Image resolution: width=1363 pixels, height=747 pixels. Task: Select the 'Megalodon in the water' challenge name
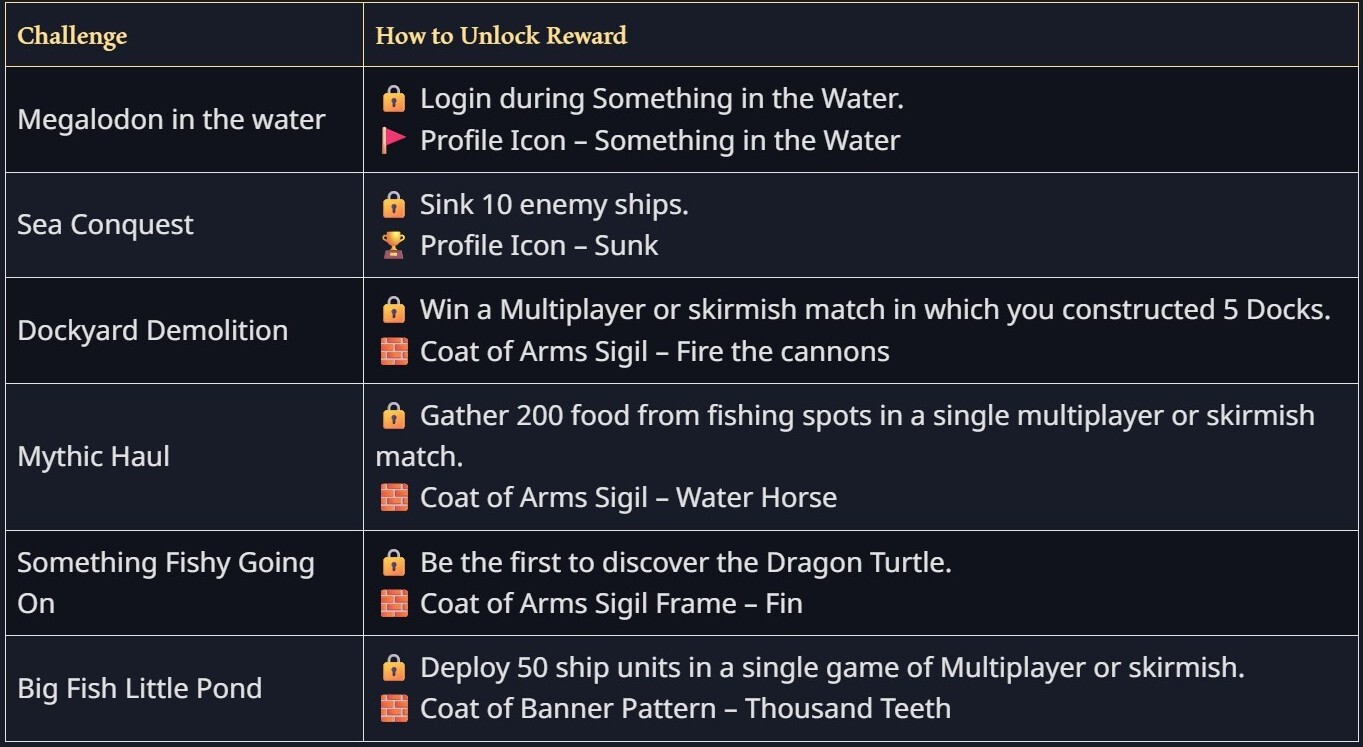click(x=171, y=120)
